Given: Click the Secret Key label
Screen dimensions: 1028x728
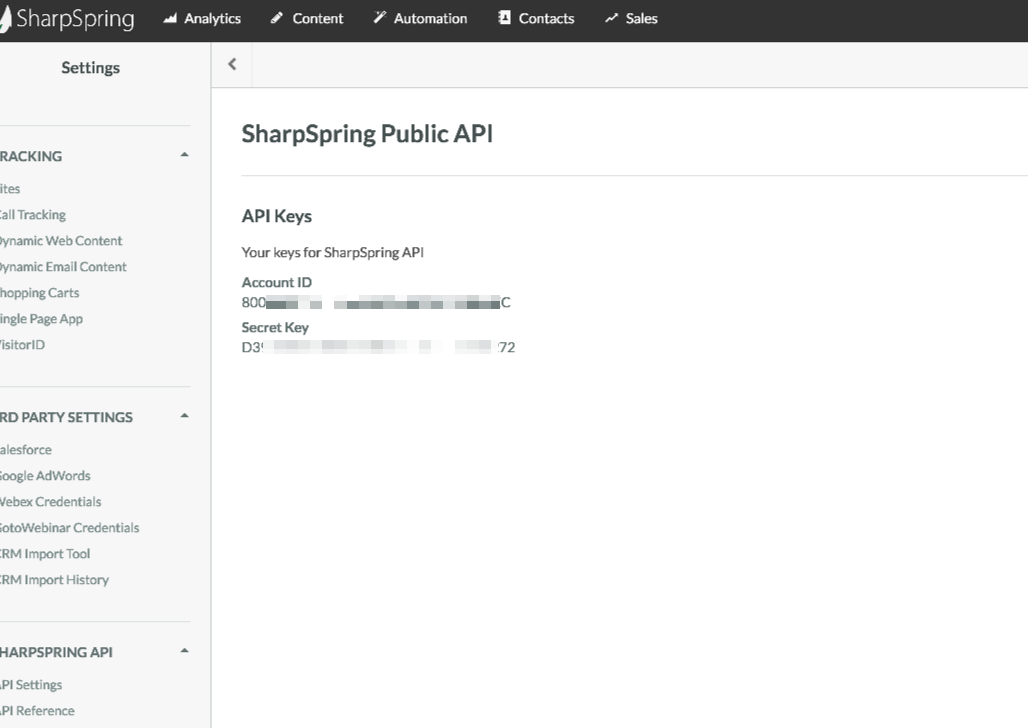Looking at the screenshot, I should tap(275, 327).
